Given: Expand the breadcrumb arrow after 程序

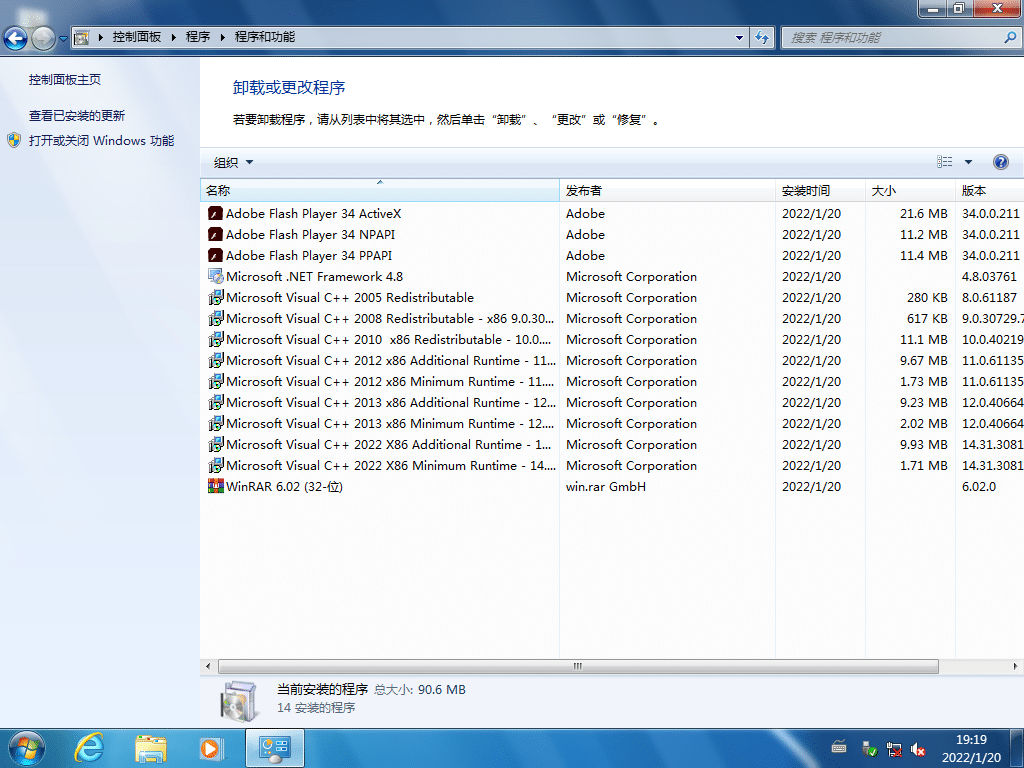Looking at the screenshot, I should [222, 37].
